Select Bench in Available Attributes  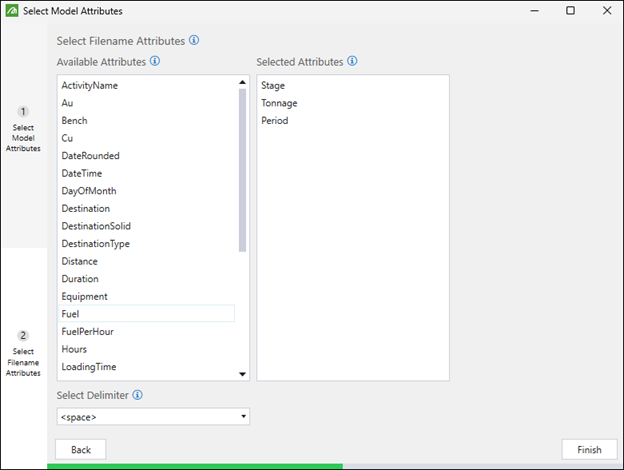pos(146,121)
